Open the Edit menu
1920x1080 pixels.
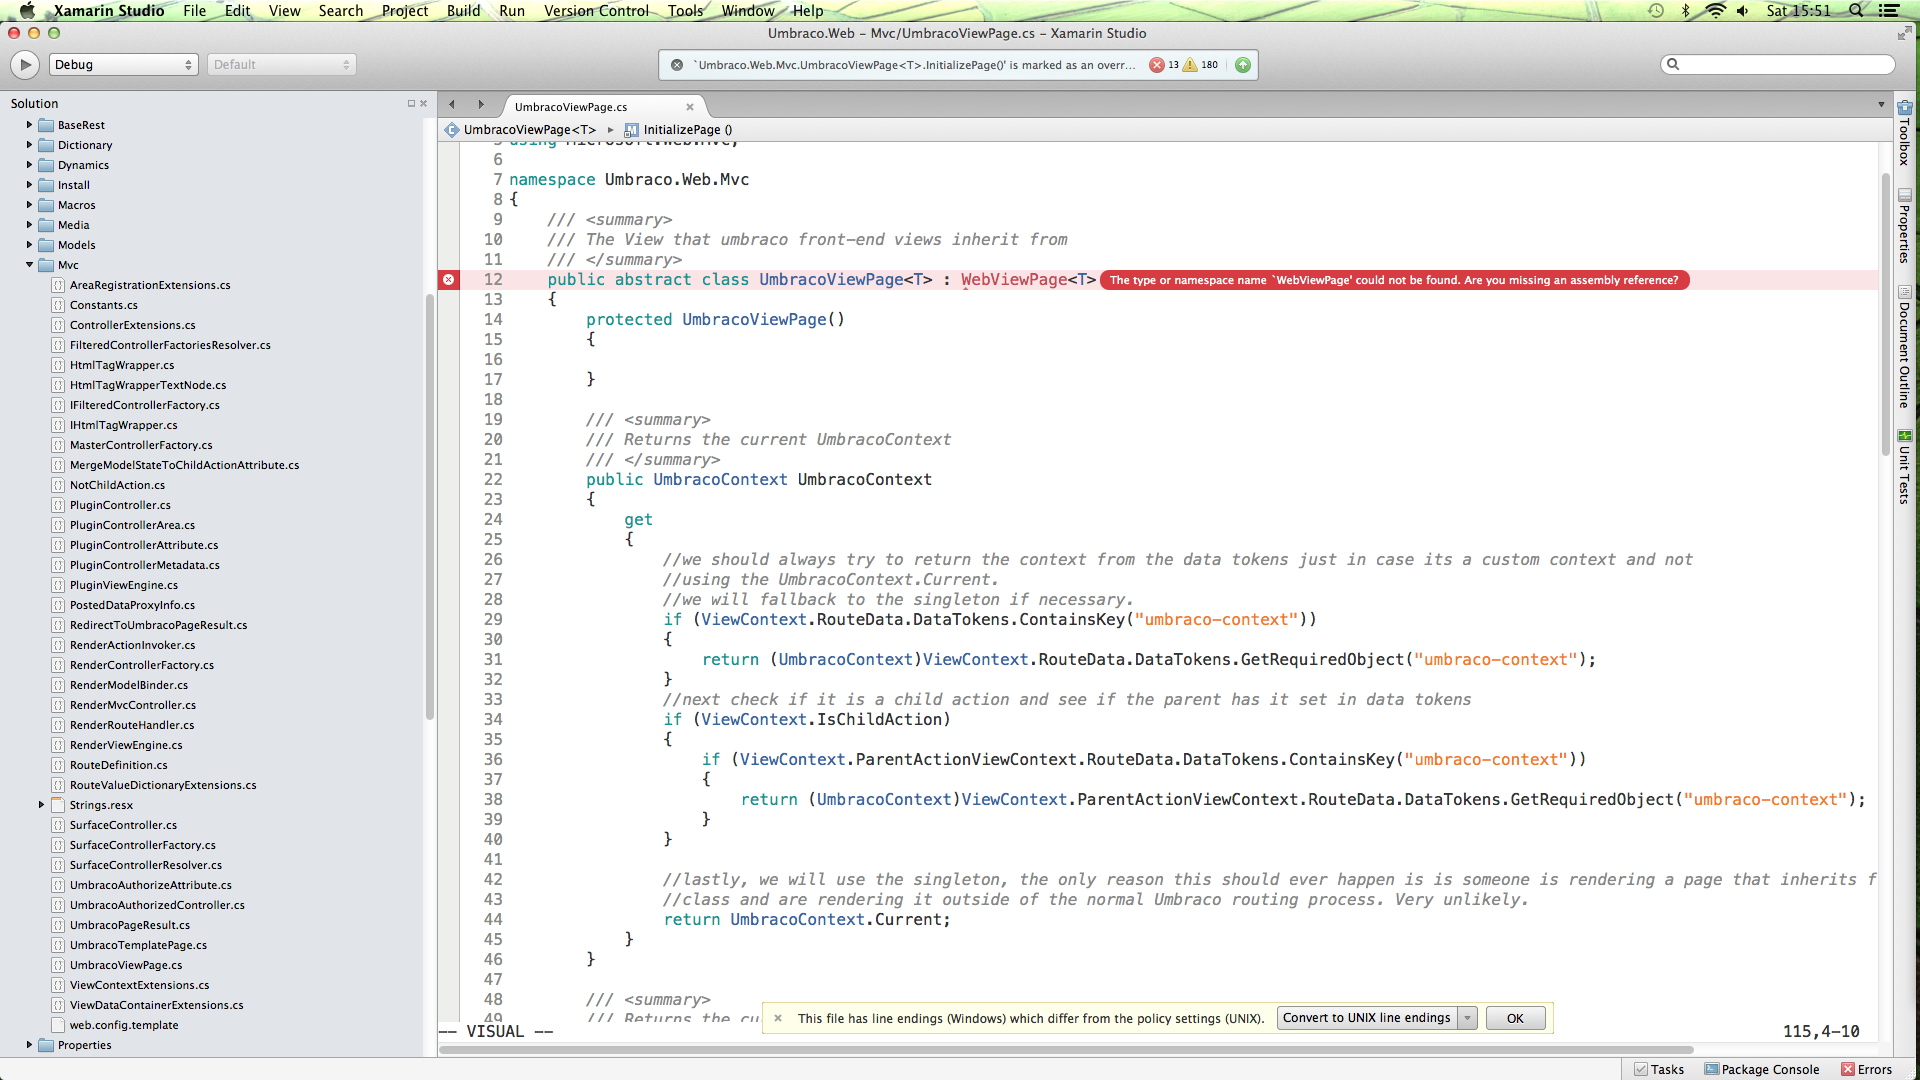[237, 11]
